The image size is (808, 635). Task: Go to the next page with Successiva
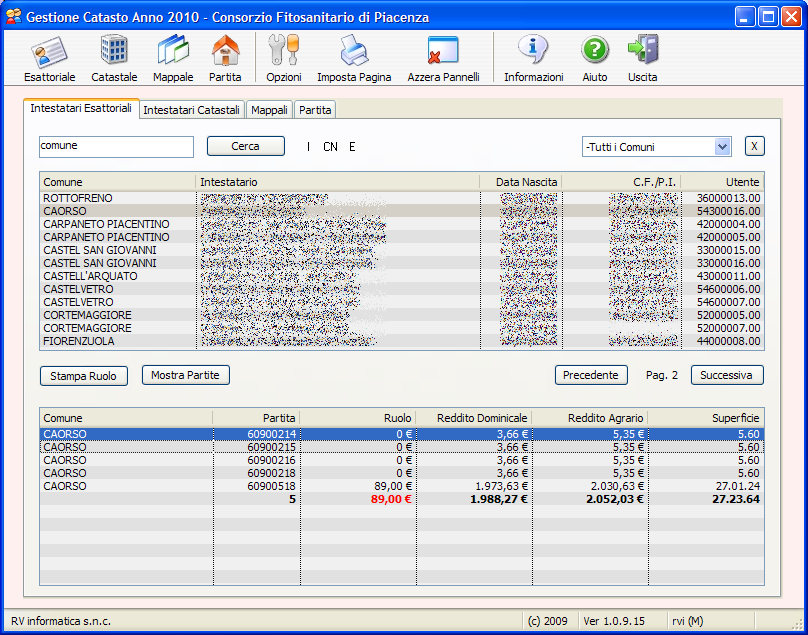[727, 375]
